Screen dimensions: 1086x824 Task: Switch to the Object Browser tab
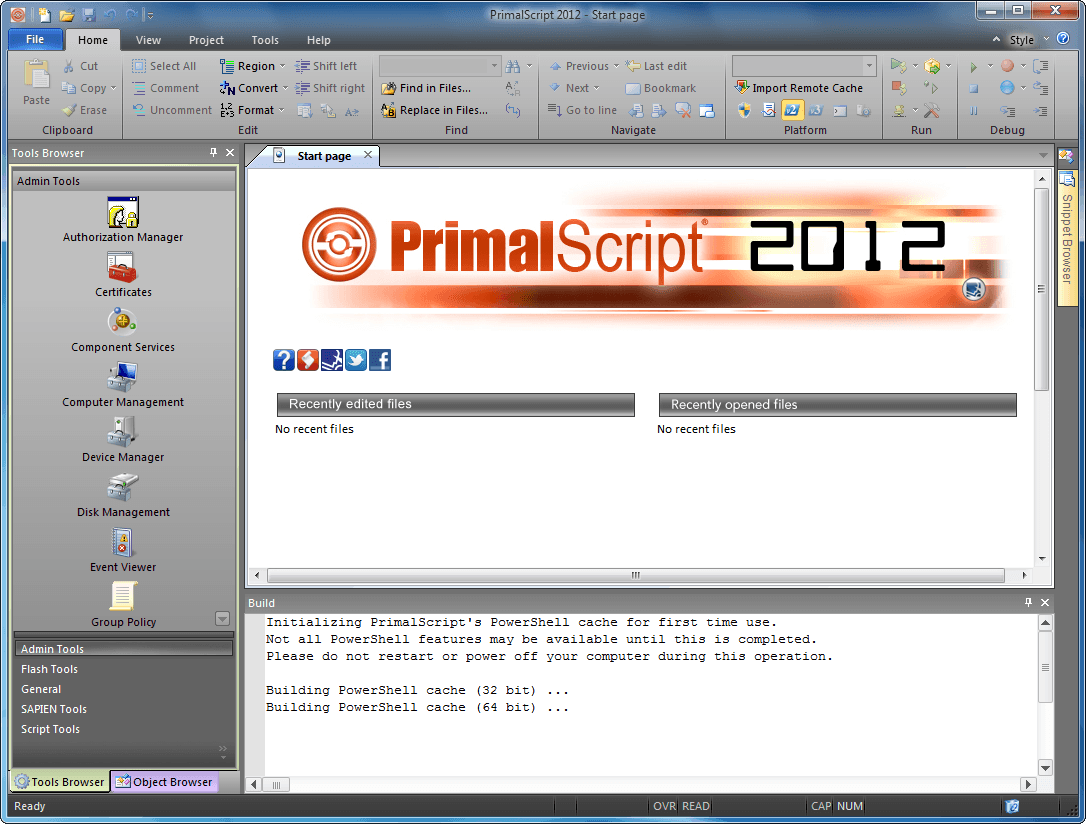tap(164, 782)
